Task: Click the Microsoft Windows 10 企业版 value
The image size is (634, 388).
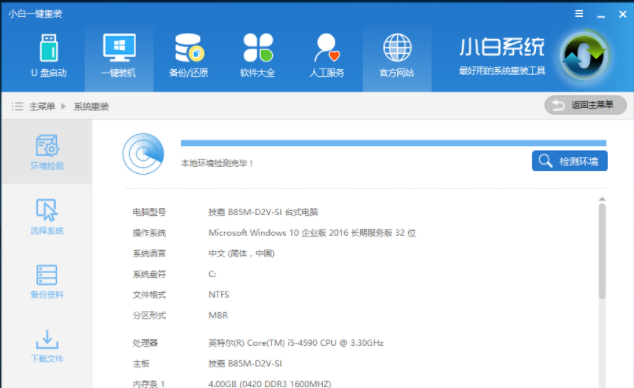Action: tap(312, 233)
